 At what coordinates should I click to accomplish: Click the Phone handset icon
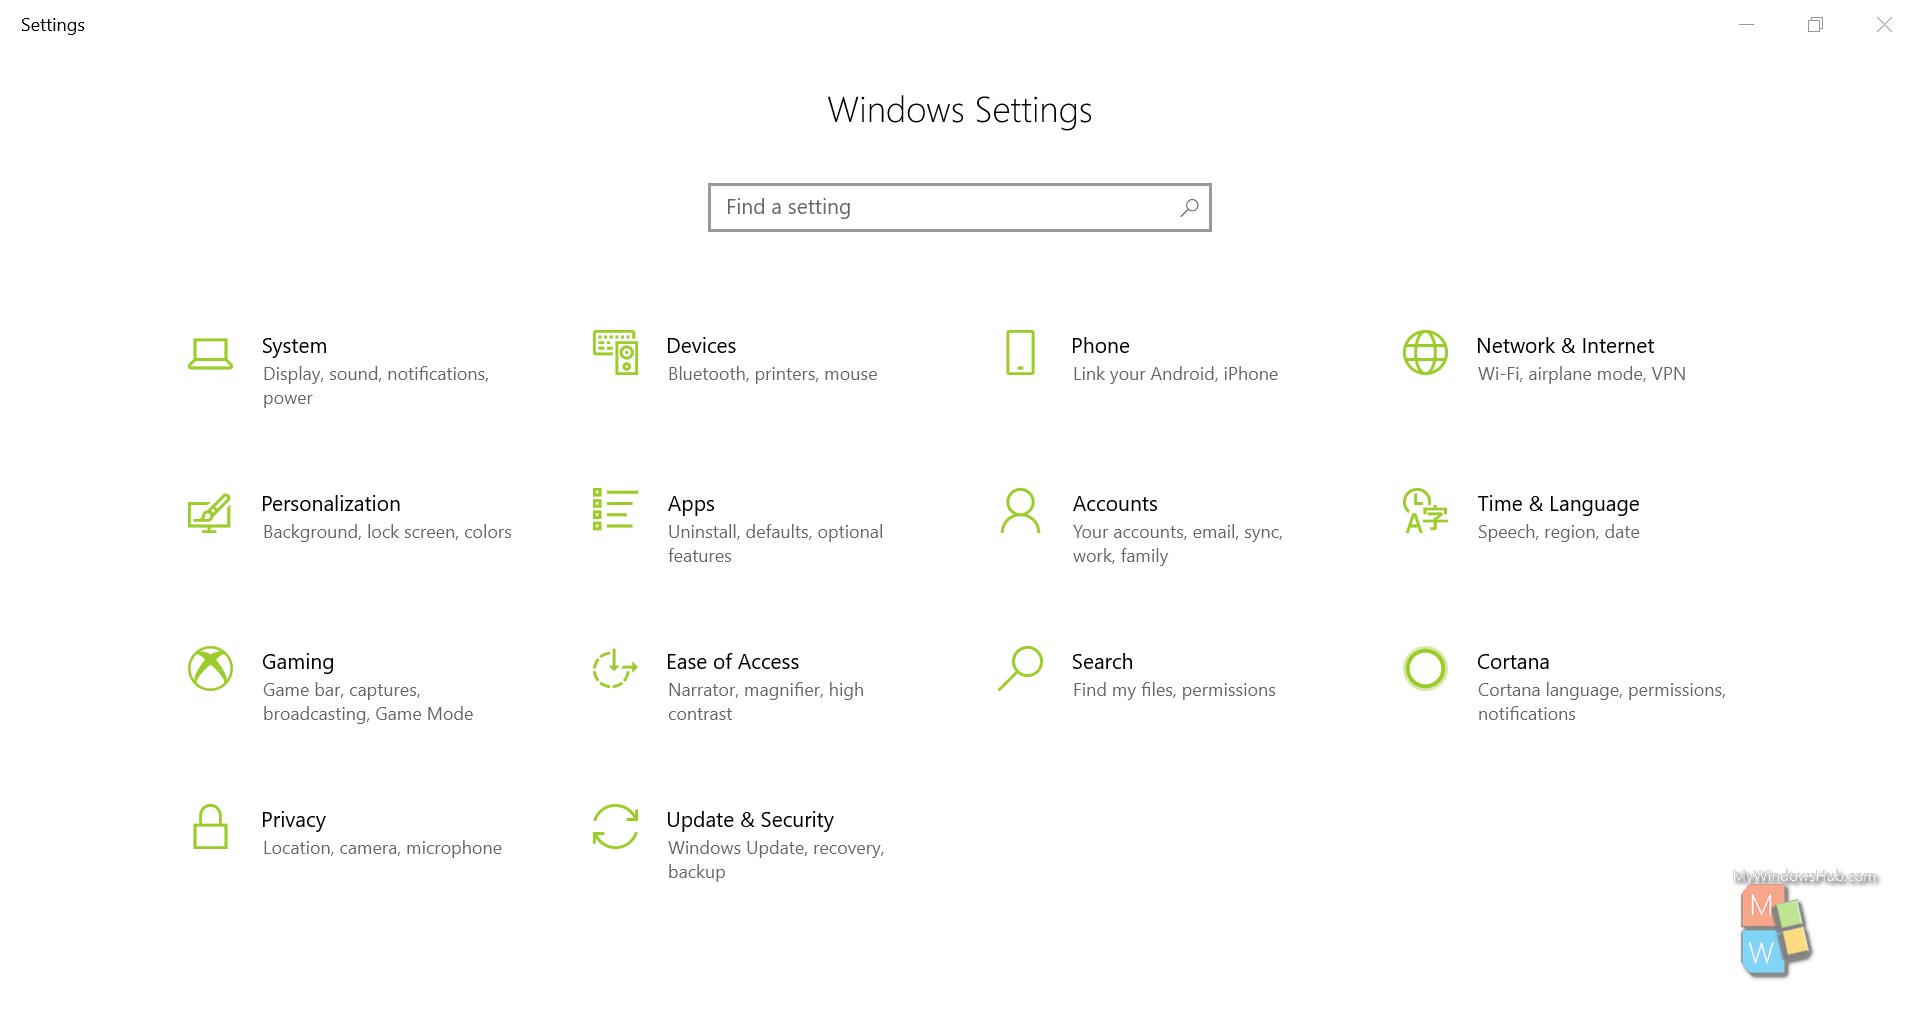[x=1020, y=352]
